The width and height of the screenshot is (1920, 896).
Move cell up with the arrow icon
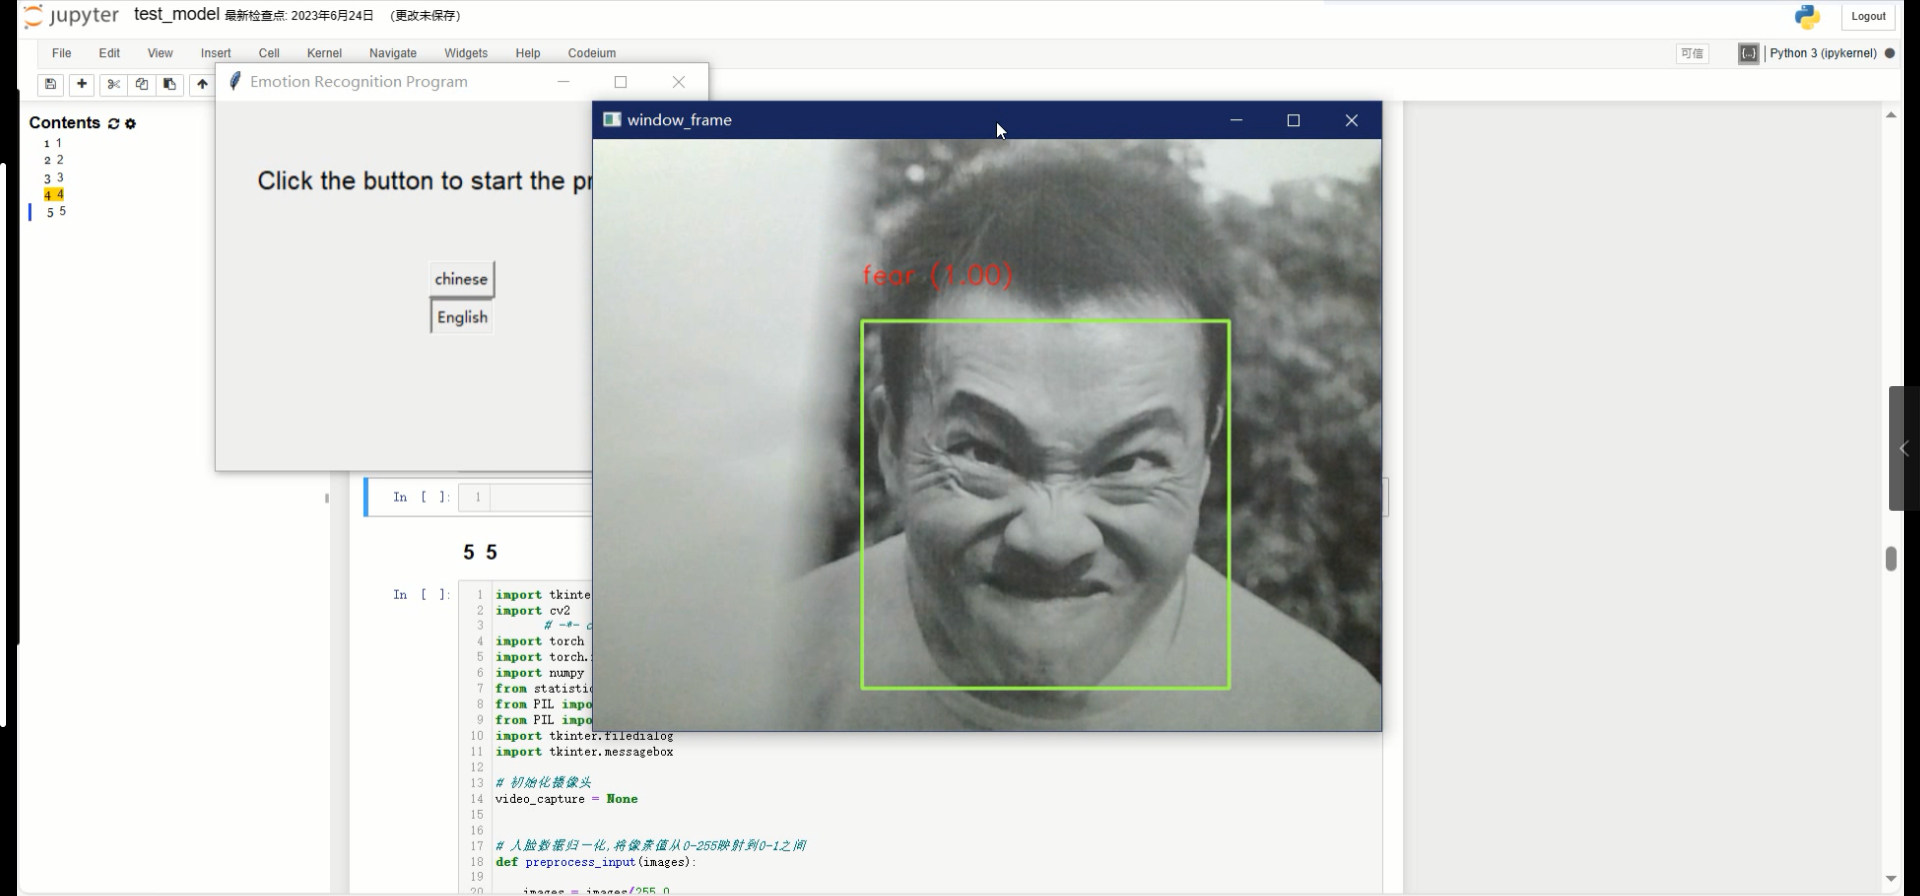coord(202,84)
